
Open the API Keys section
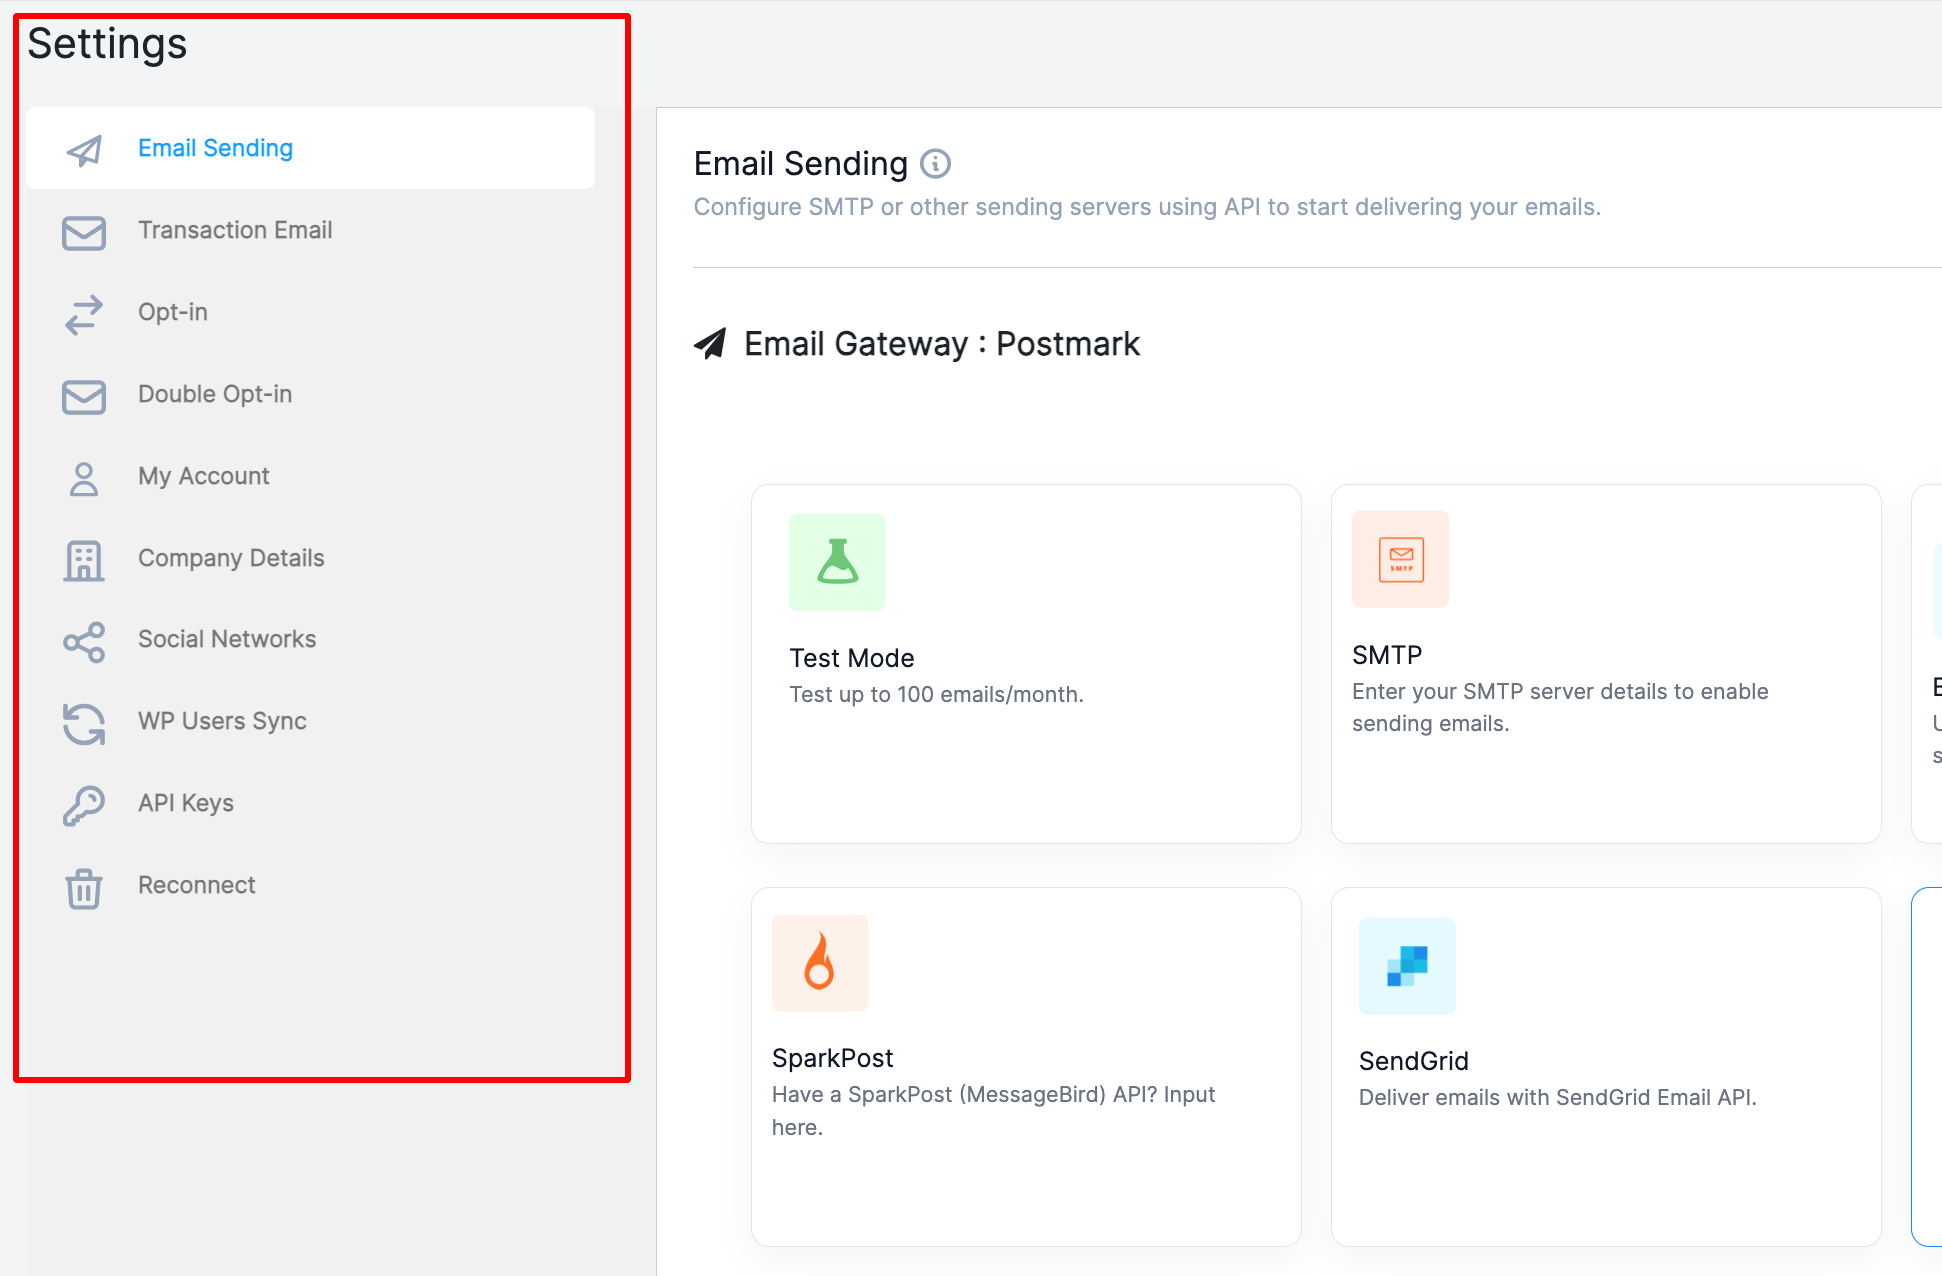coord(186,803)
